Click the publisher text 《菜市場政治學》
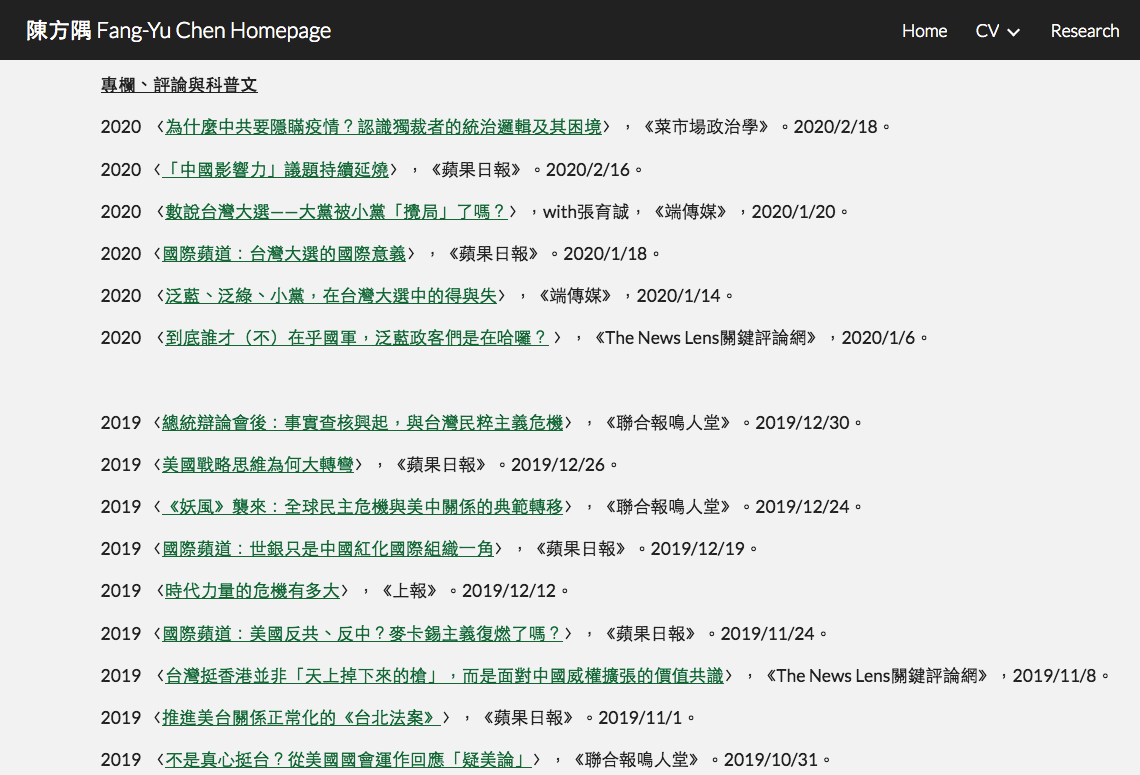 coord(705,127)
